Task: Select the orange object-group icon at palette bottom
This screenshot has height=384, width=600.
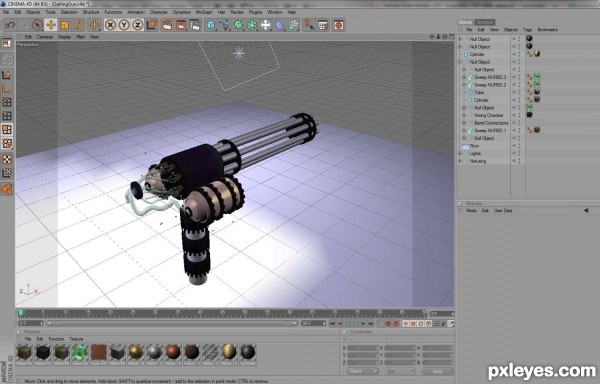Action: 7,189
